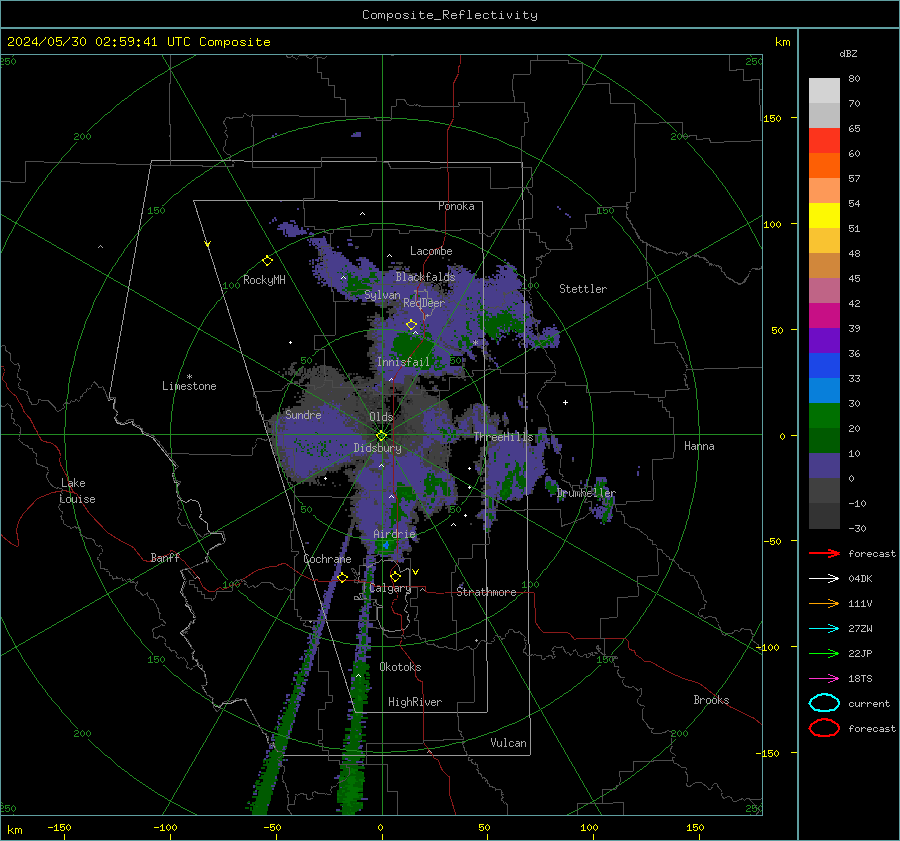The height and width of the screenshot is (841, 900).
Task: Click the white 04DK arrow legend icon
Action: tap(824, 578)
